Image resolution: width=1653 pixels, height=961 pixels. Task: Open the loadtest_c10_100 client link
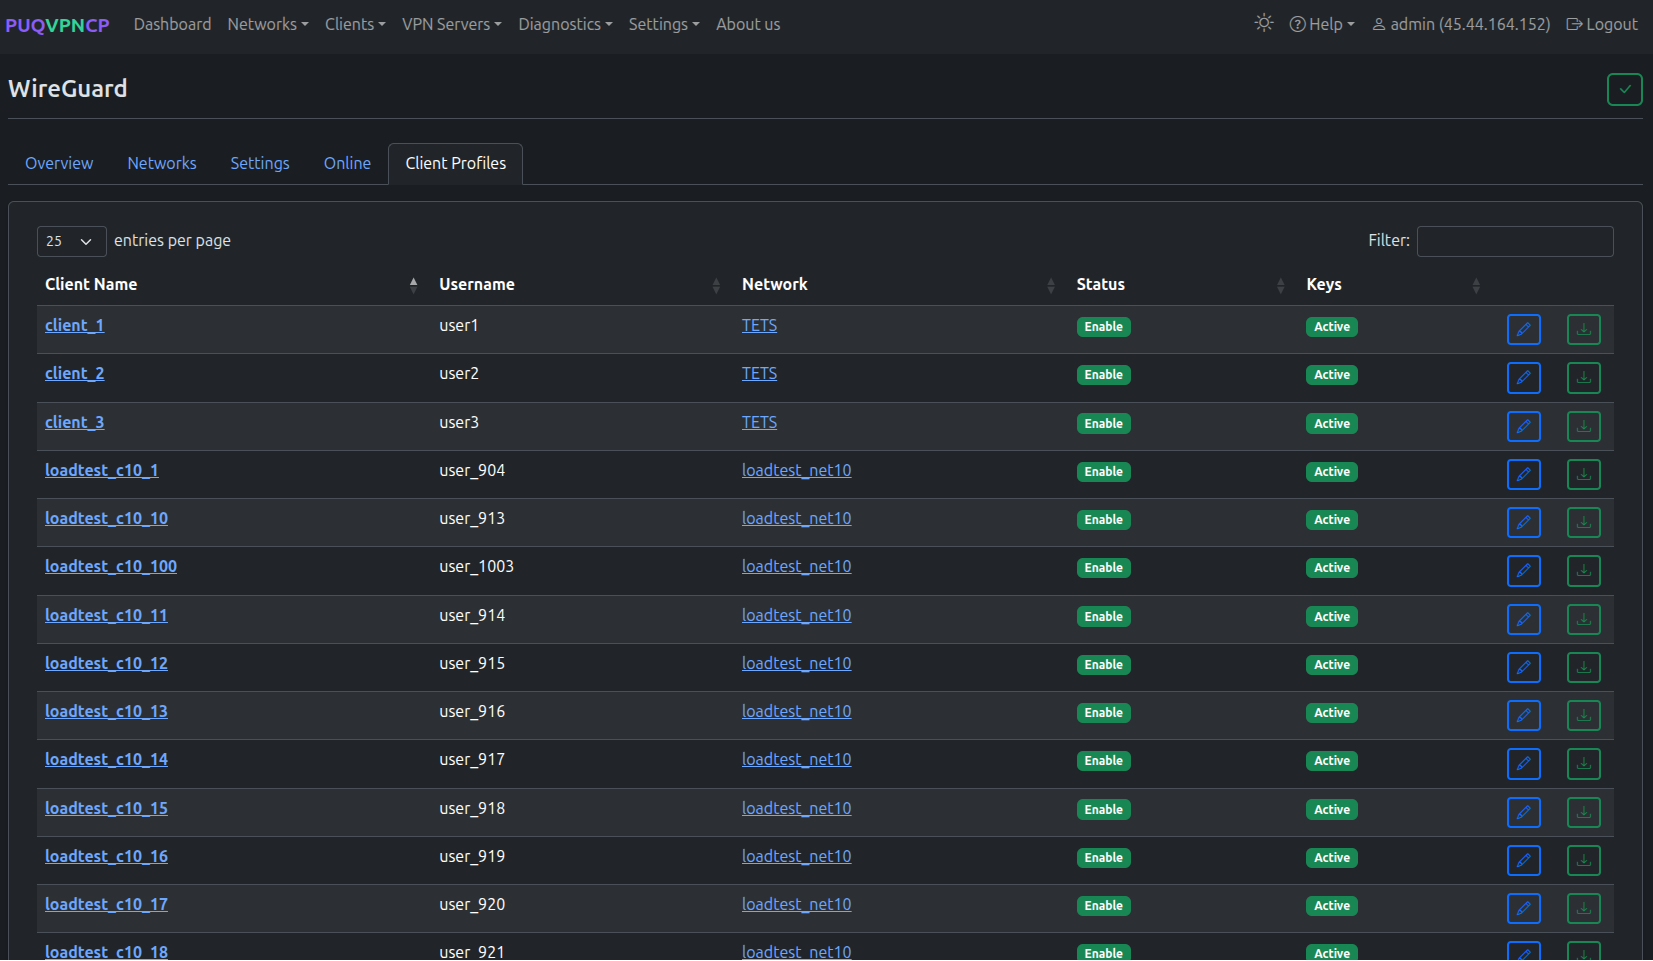(x=111, y=566)
